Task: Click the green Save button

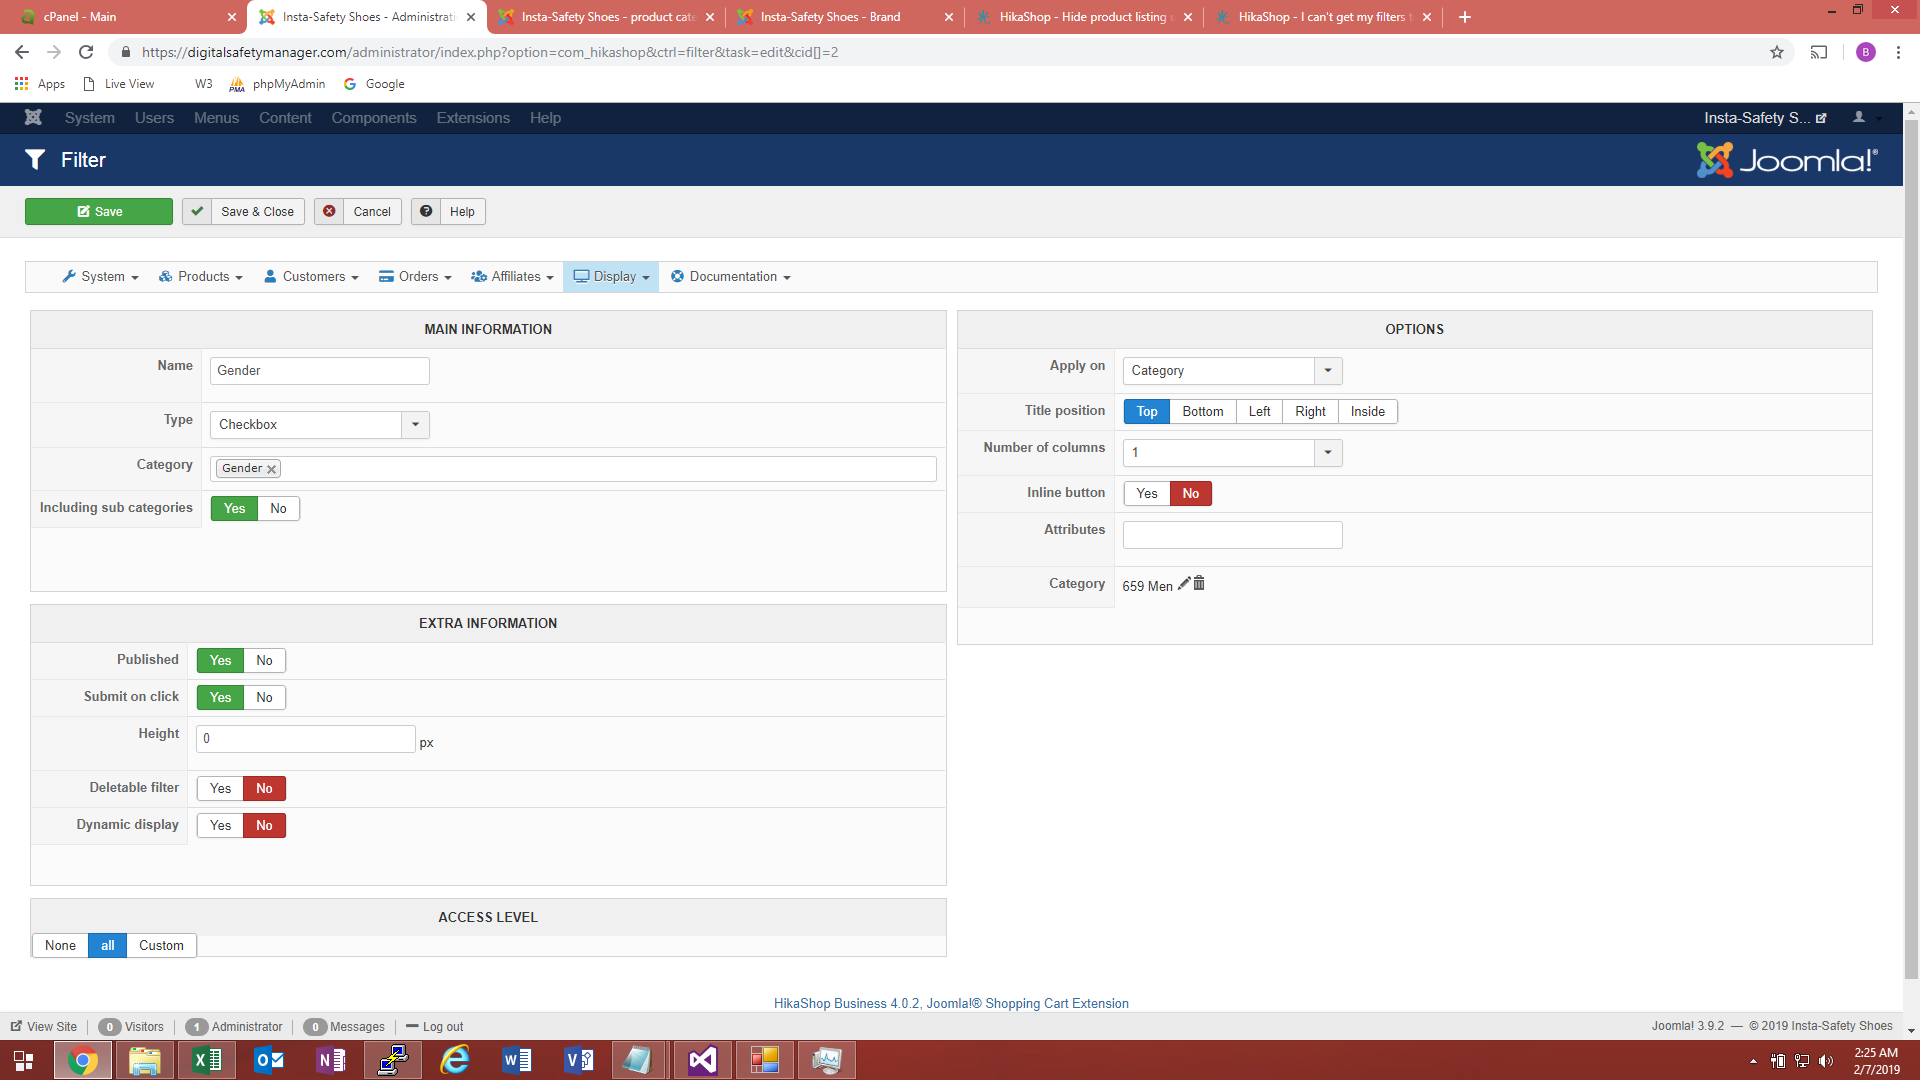Action: 99,212
